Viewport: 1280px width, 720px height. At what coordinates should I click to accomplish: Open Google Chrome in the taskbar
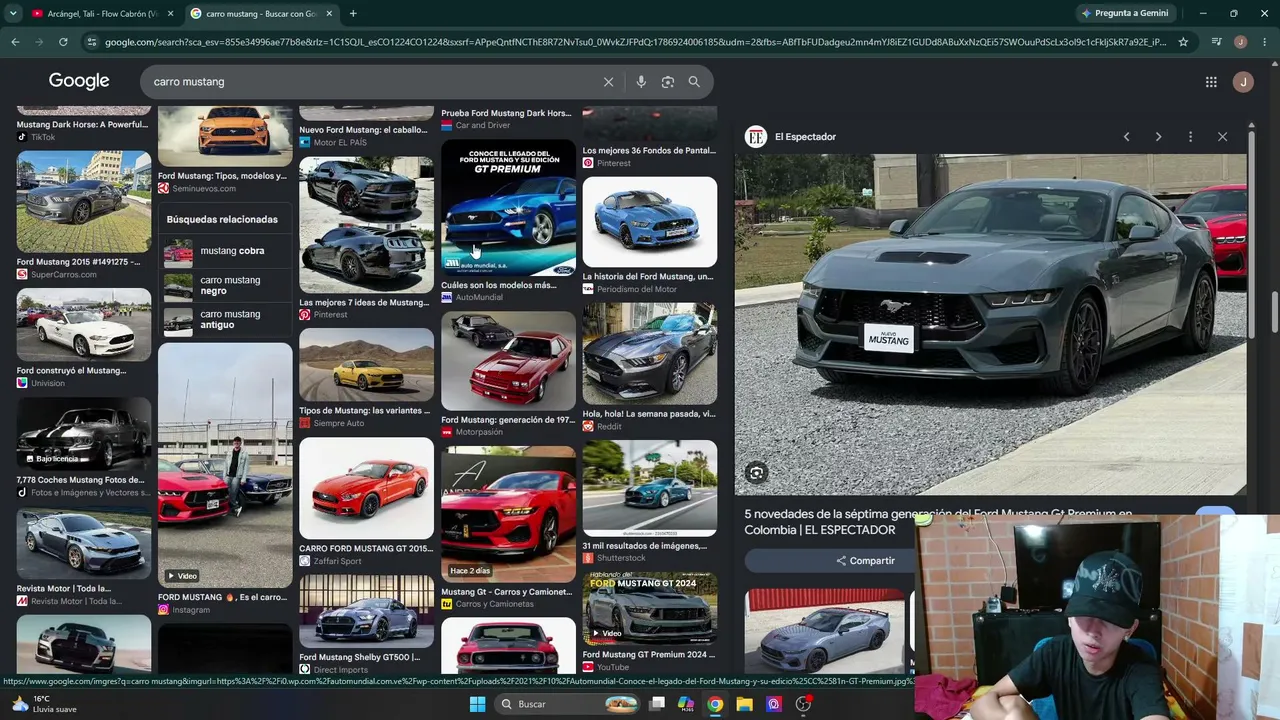[715, 704]
